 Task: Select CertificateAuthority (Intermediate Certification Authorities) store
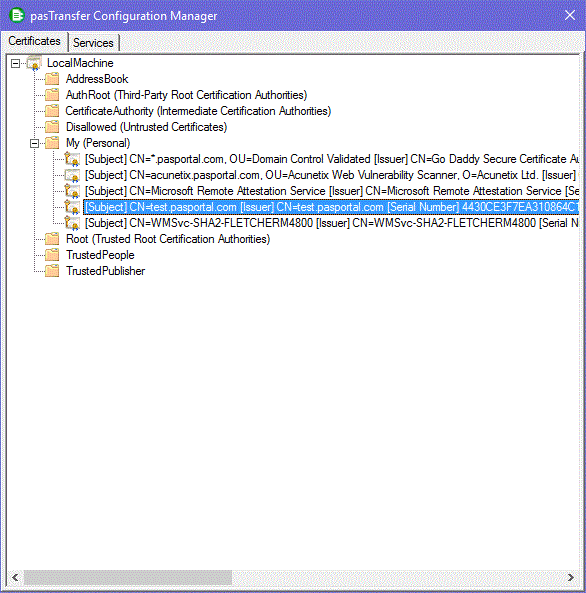pyautogui.click(x=198, y=111)
